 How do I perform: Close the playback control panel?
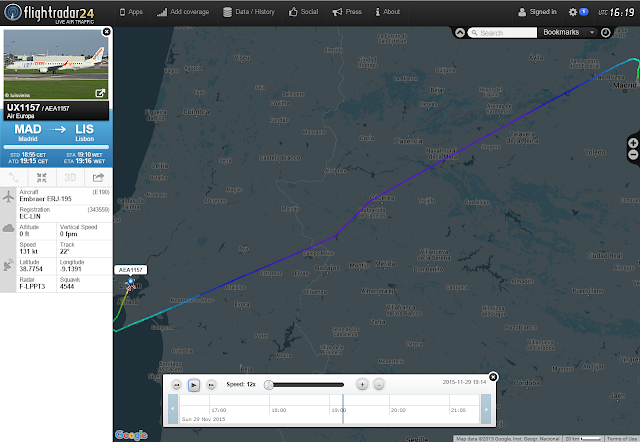[493, 377]
